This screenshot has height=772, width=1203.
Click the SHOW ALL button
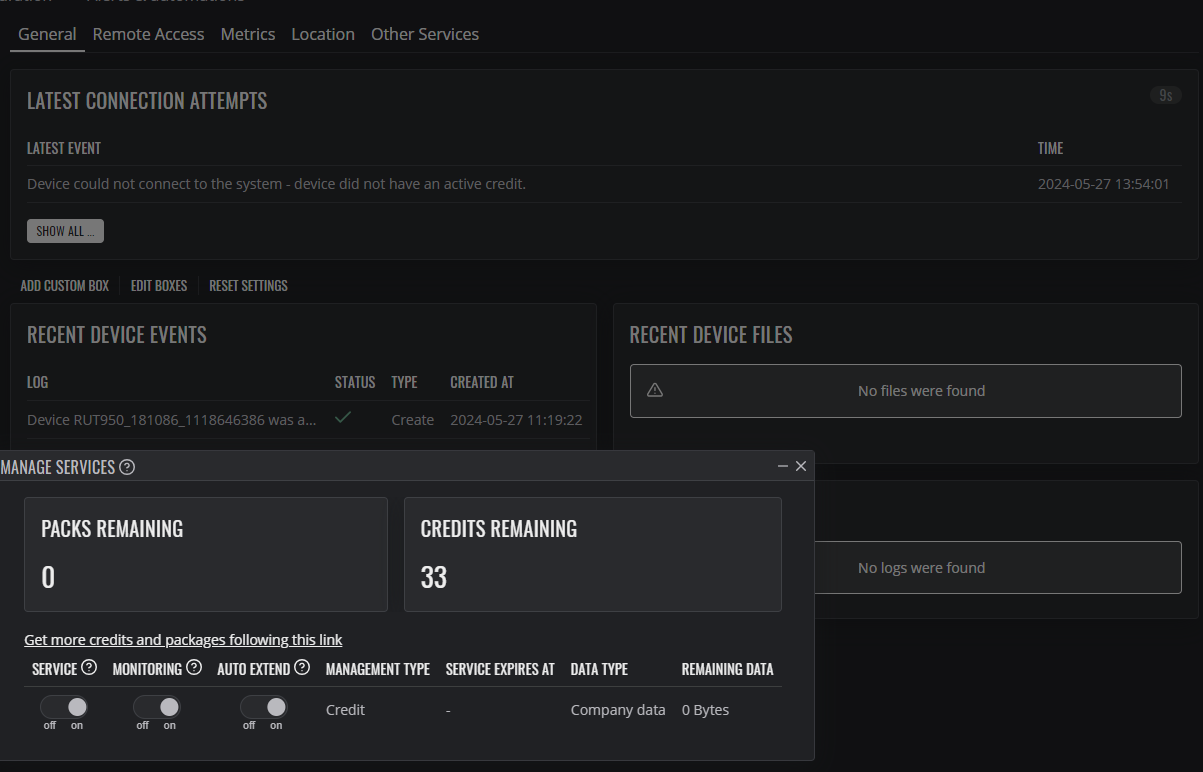(65, 231)
